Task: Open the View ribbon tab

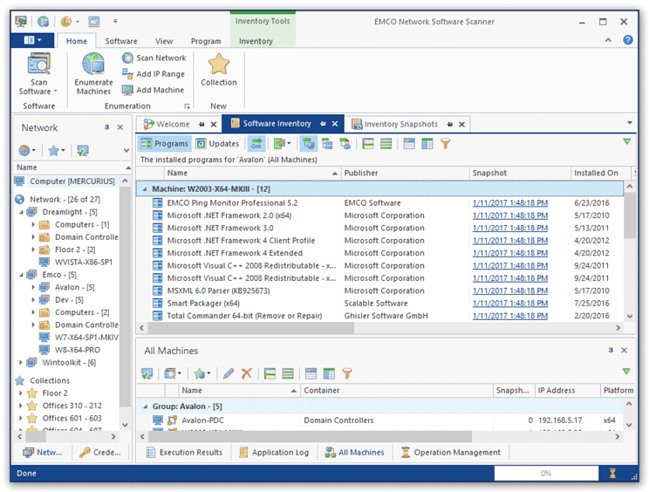Action: [x=164, y=41]
